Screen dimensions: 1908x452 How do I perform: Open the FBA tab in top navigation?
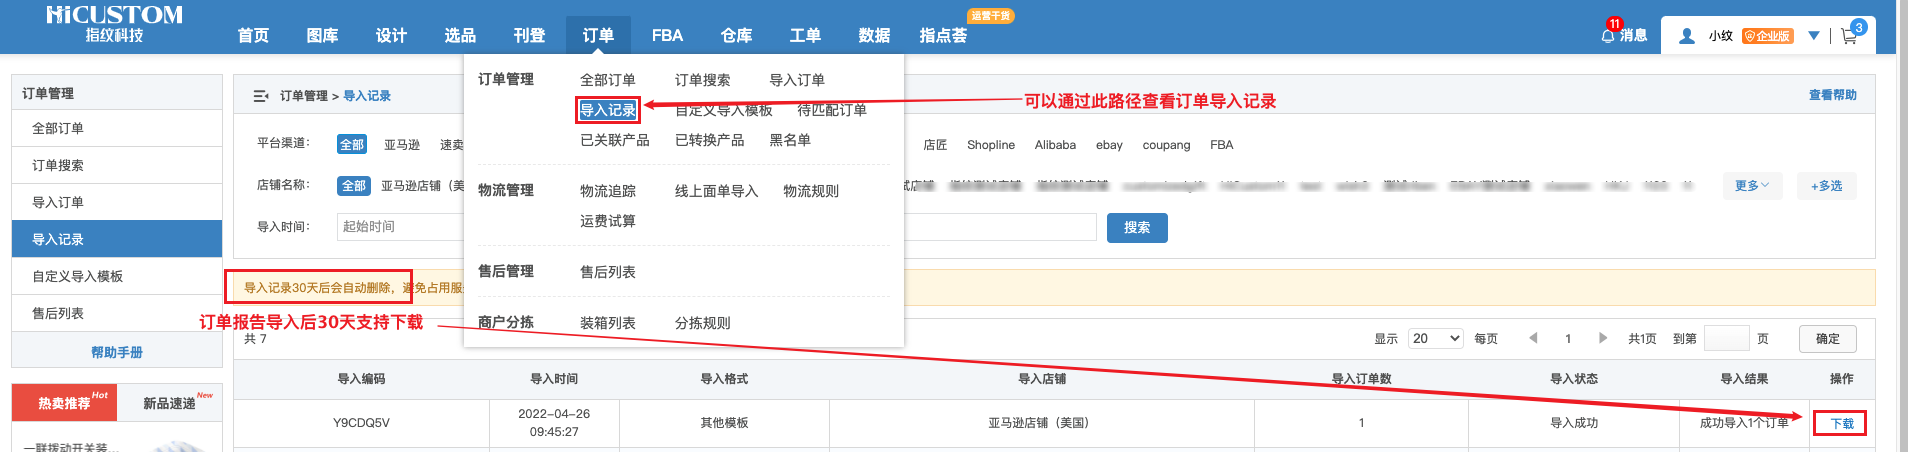click(x=667, y=36)
